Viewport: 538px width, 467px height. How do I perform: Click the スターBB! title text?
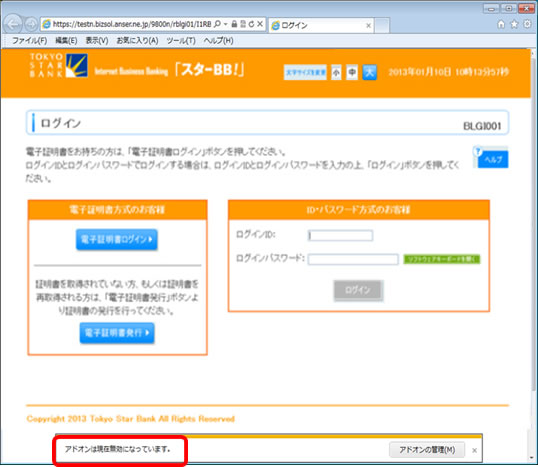click(x=209, y=70)
